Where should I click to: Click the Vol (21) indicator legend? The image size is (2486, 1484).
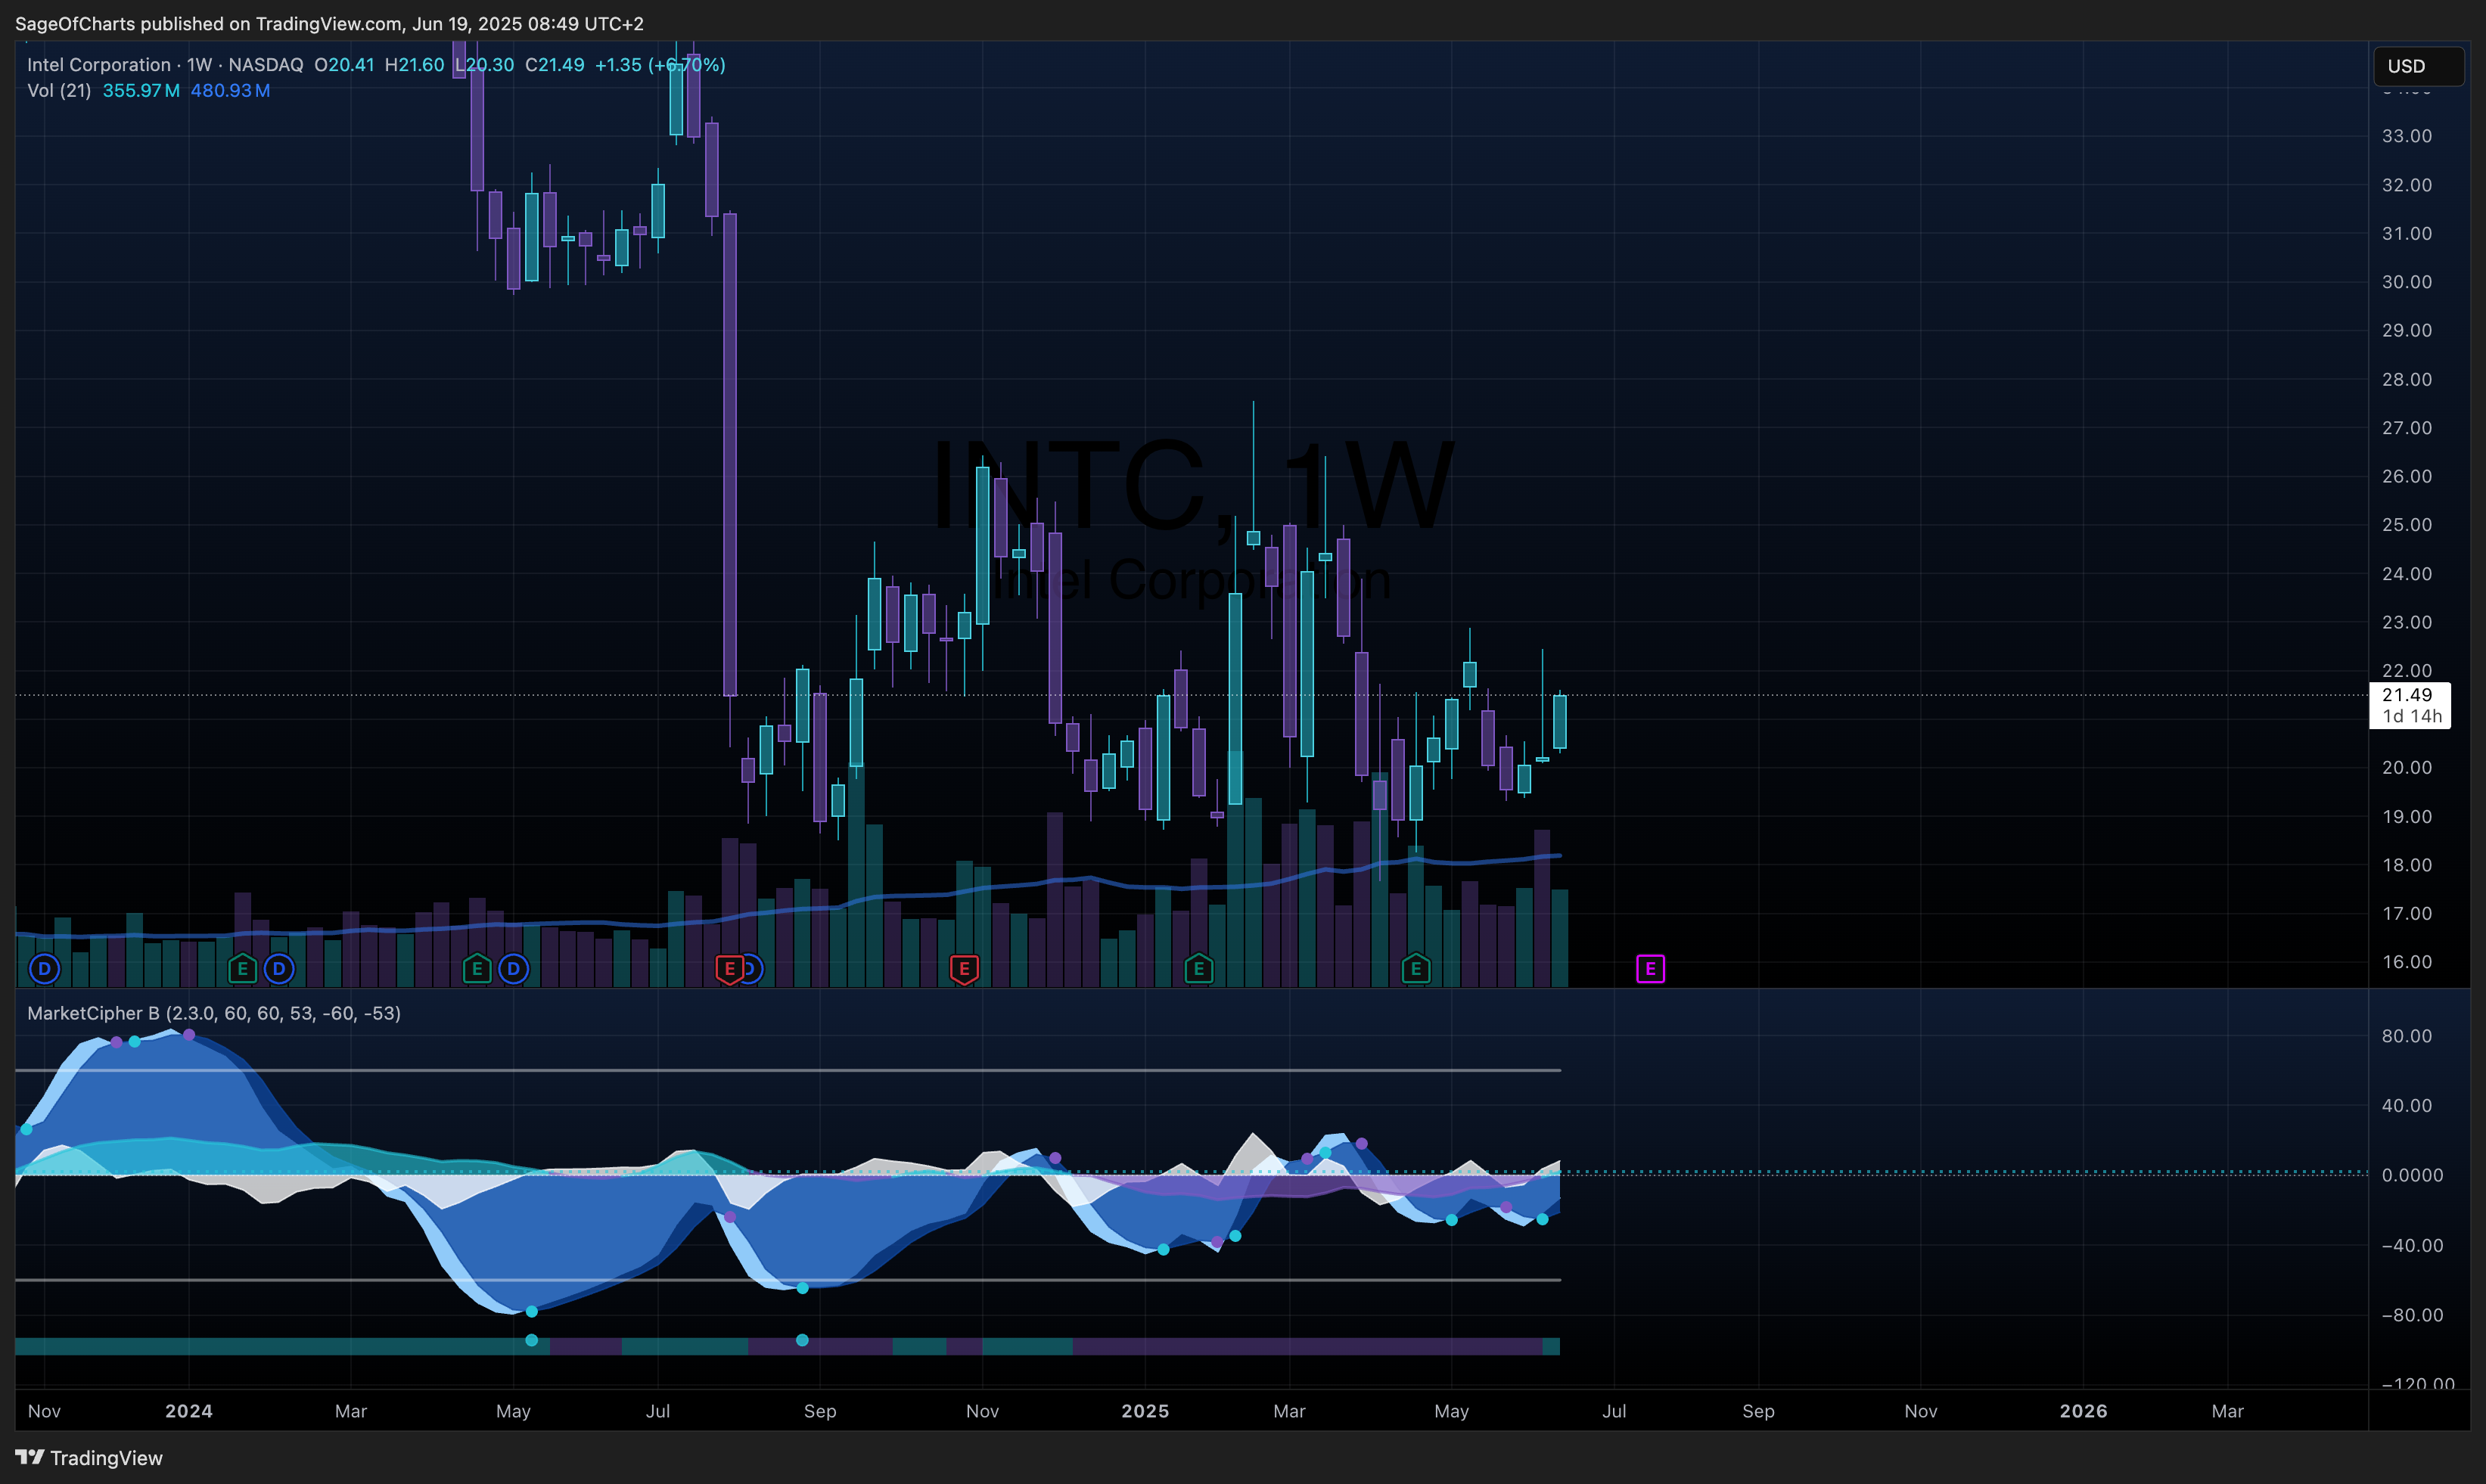(x=59, y=90)
